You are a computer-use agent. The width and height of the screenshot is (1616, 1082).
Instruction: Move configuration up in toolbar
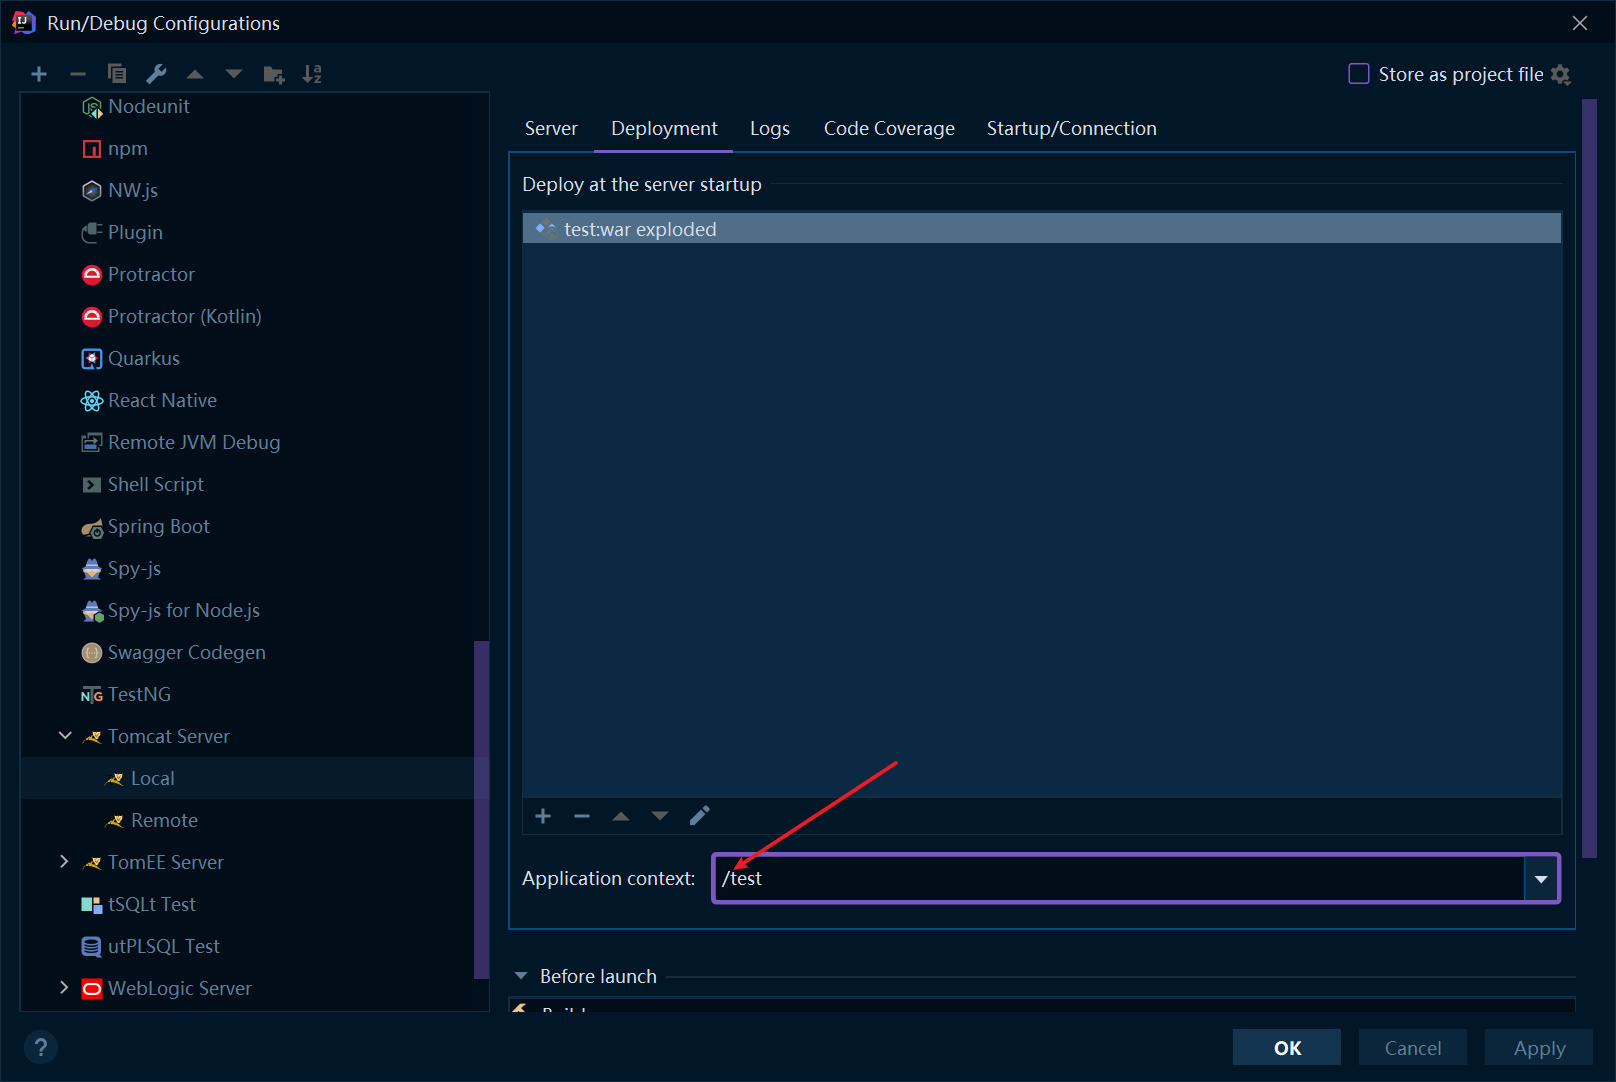(195, 74)
